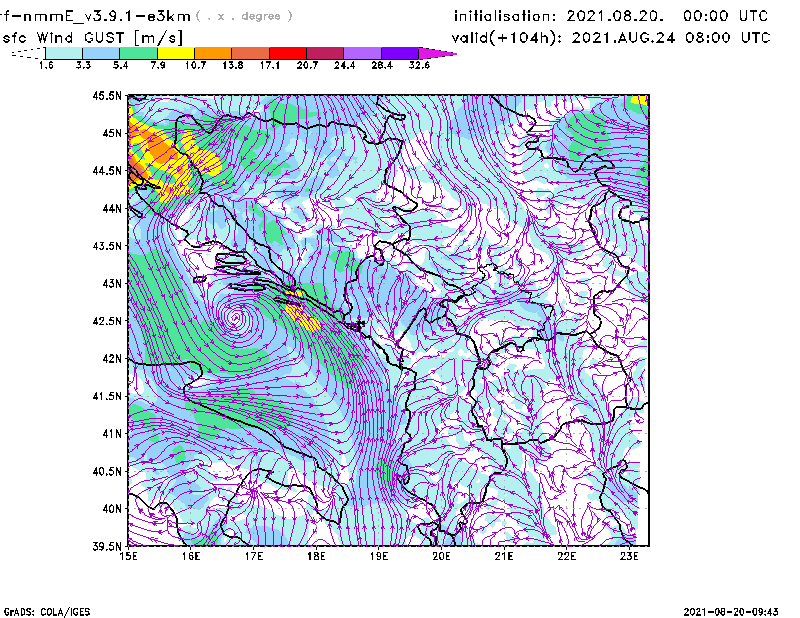800x618 pixels.
Task: Click the legend value '13.8'
Action: tap(233, 65)
